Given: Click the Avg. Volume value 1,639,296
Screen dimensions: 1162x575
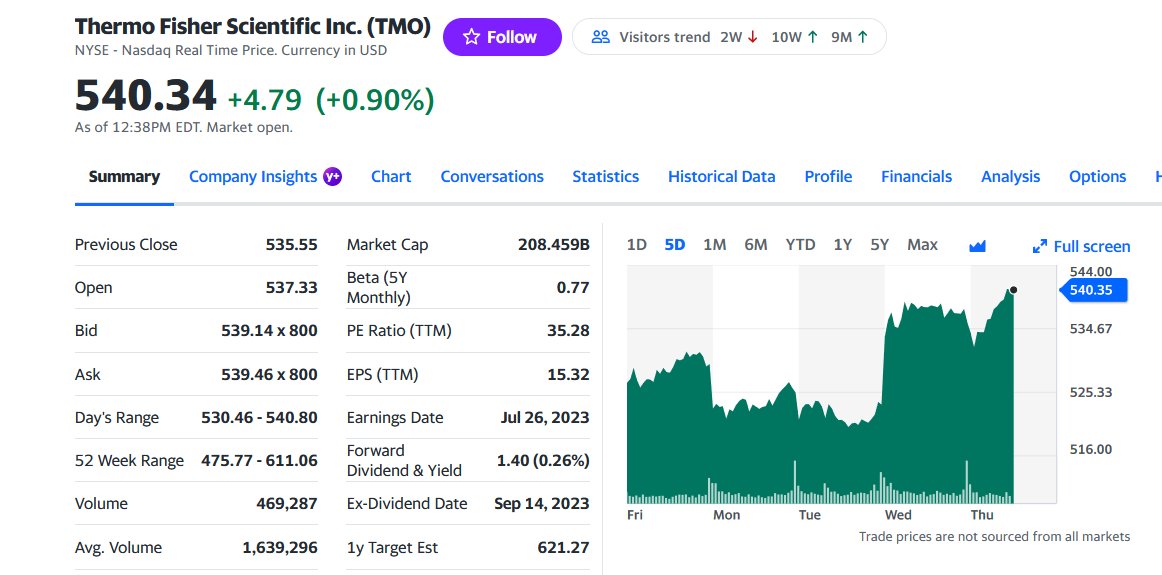Looking at the screenshot, I should 280,548.
